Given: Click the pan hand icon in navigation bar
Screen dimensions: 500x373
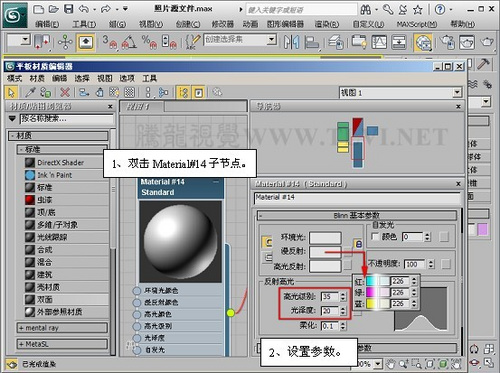Looking at the screenshot, I should pos(391,364).
